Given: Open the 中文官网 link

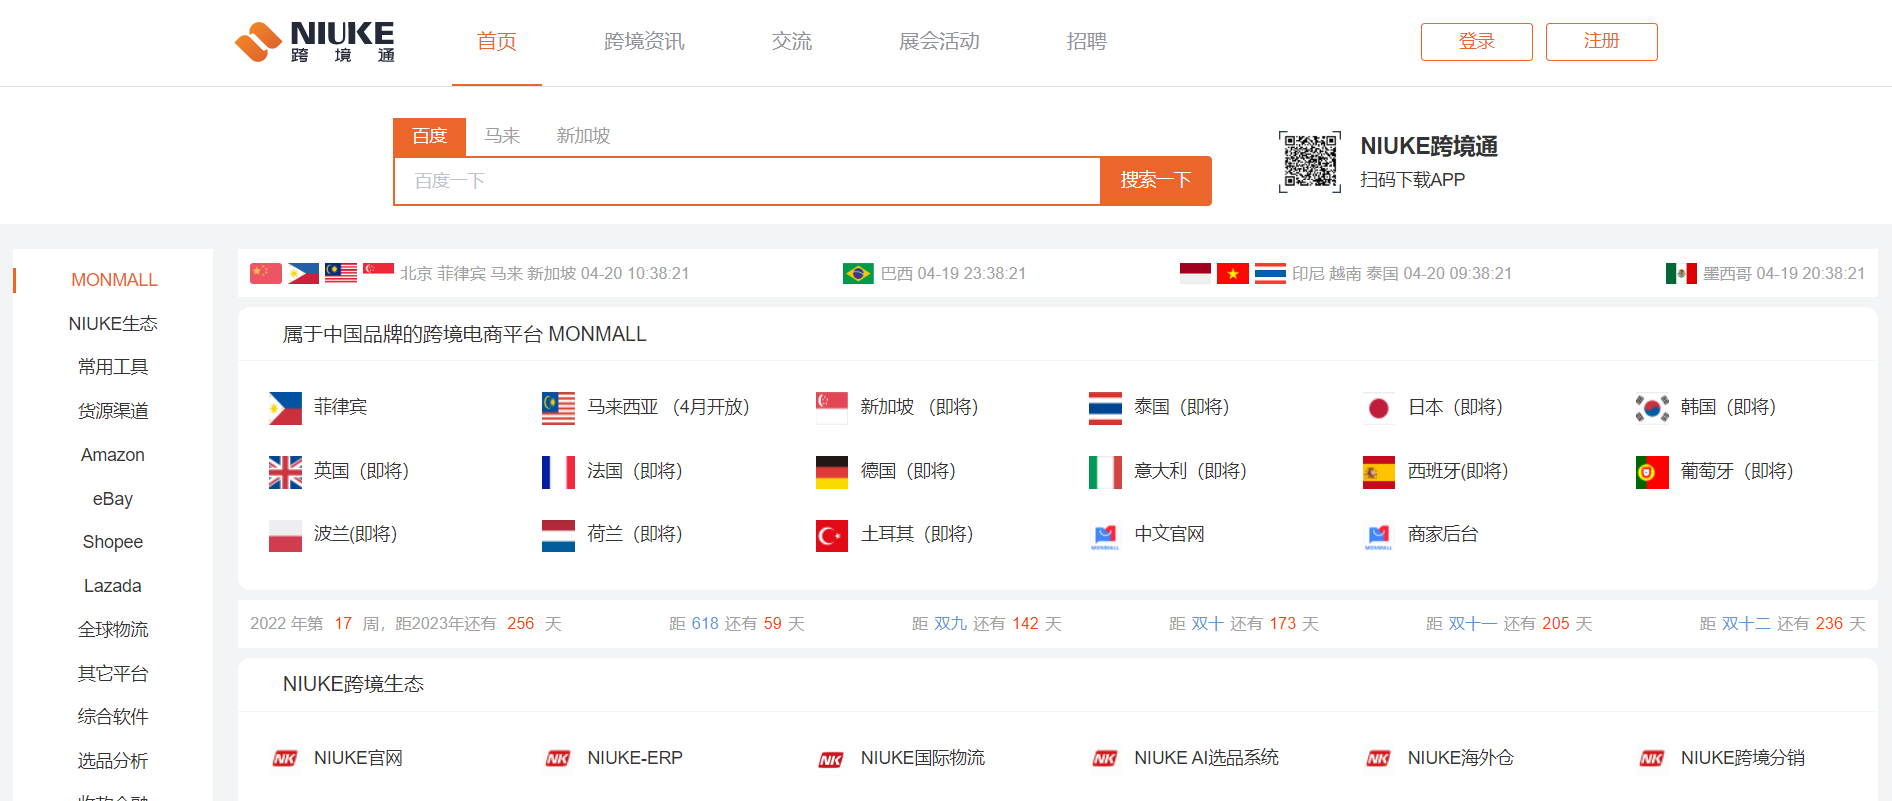Looking at the screenshot, I should click(x=1170, y=535).
